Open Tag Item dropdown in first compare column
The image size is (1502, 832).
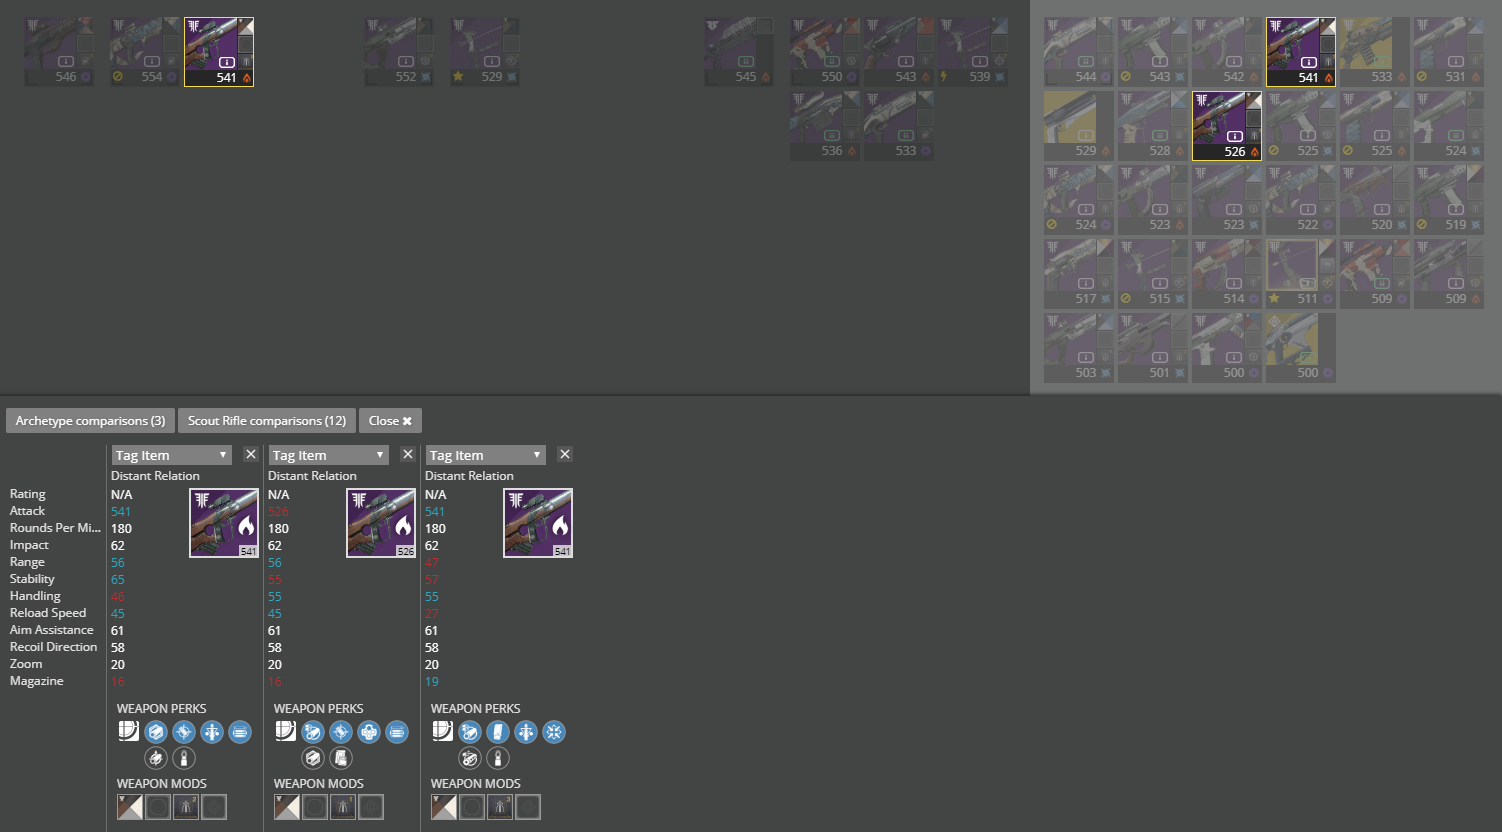(172, 455)
